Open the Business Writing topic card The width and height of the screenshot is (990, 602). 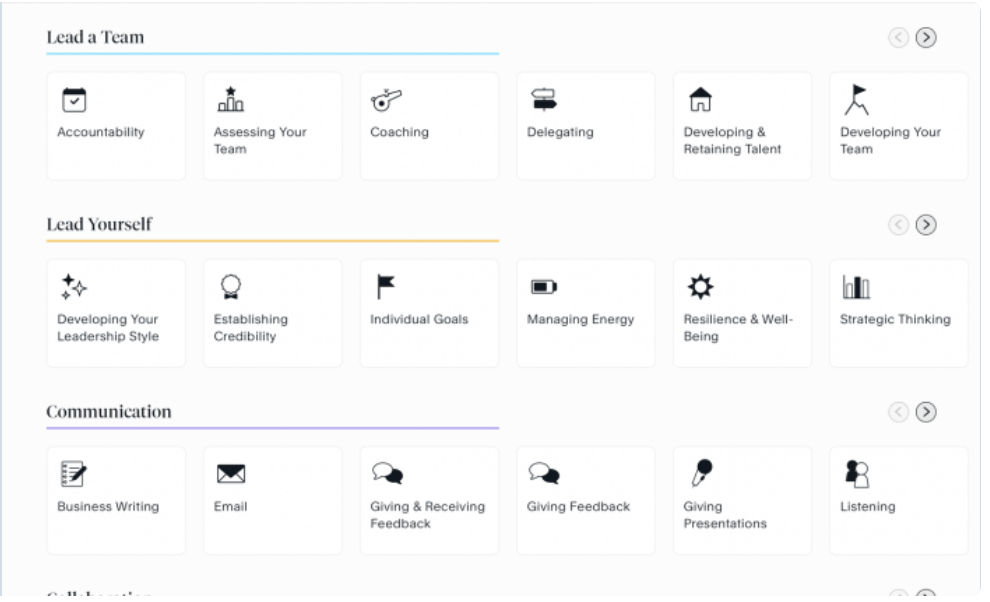pyautogui.click(x=116, y=500)
